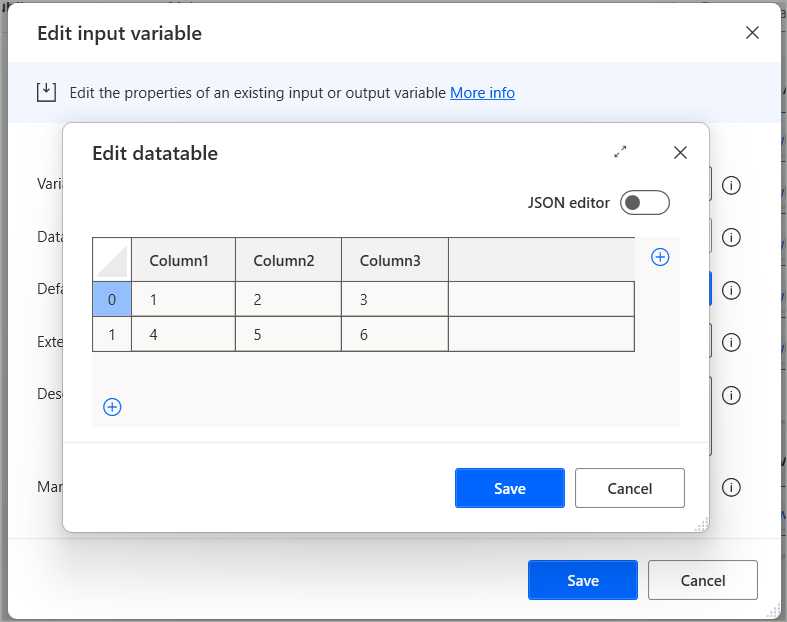
Task: Save the datatable changes
Action: coord(509,488)
